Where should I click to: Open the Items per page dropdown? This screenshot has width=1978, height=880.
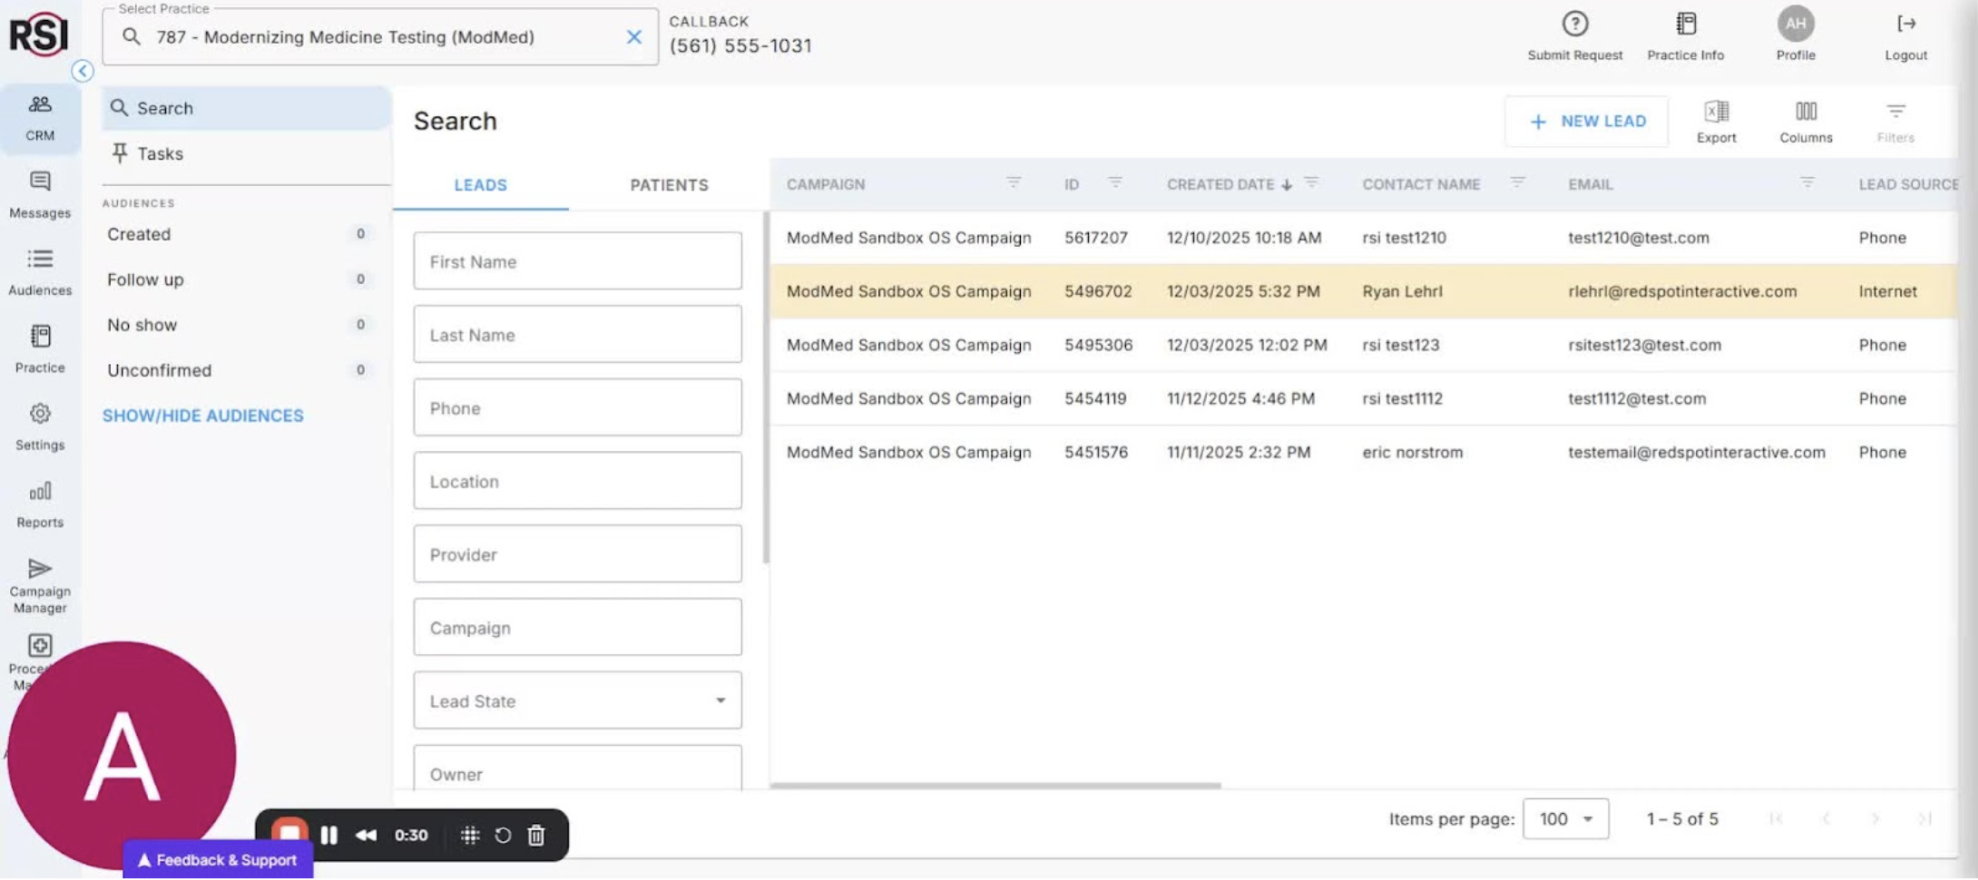tap(1565, 819)
